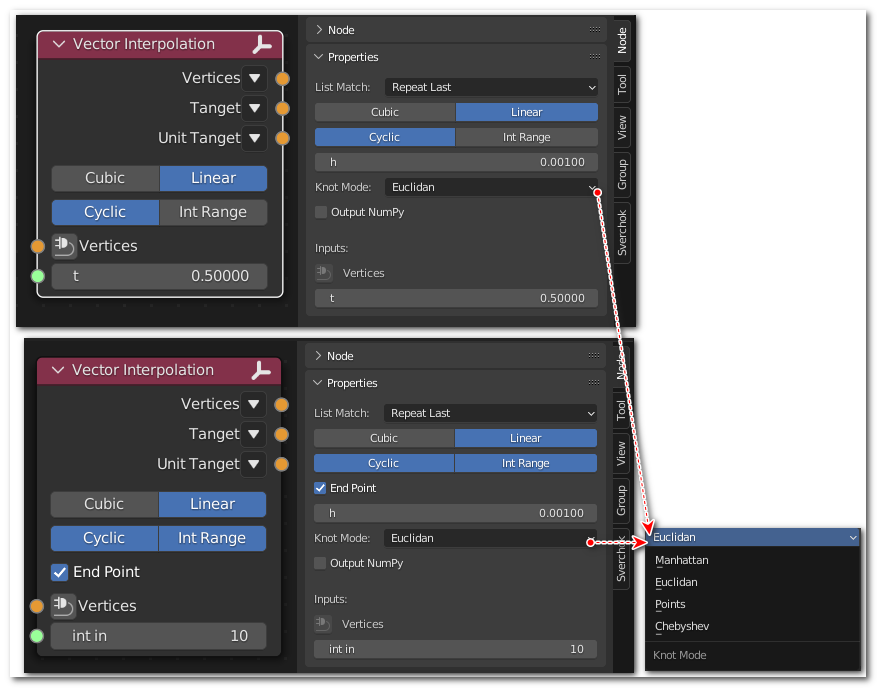877x688 pixels.
Task: Uncheck End Point in the lower Properties panel
Action: (320, 488)
